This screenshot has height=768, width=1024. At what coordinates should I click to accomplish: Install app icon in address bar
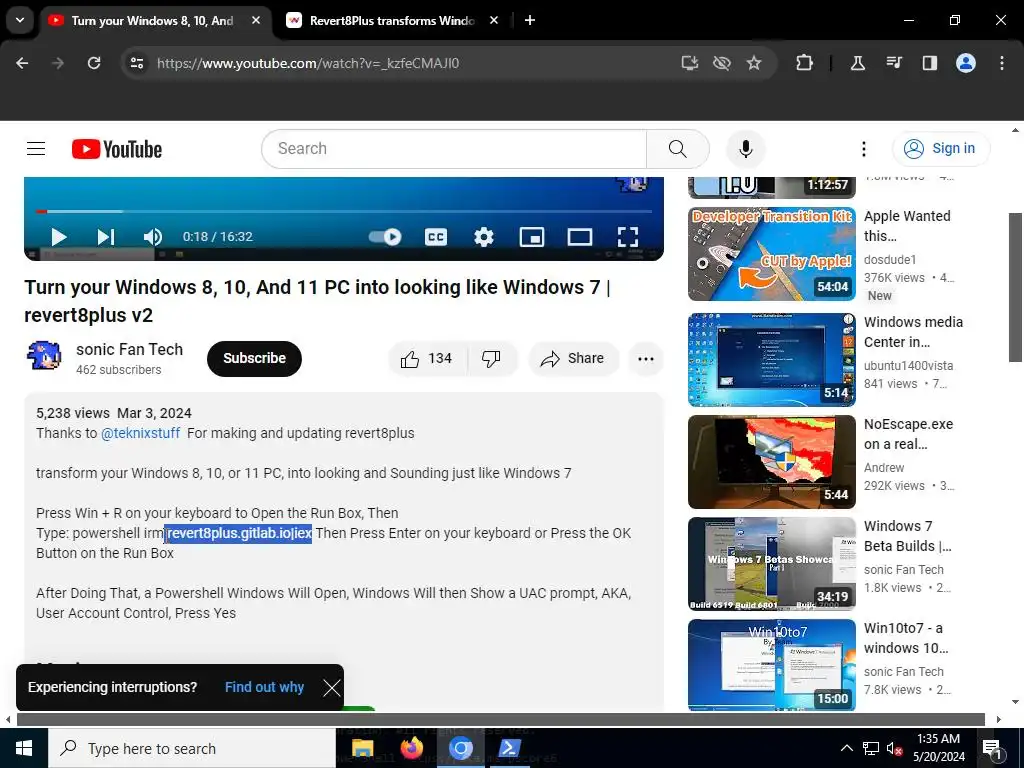[x=690, y=63]
